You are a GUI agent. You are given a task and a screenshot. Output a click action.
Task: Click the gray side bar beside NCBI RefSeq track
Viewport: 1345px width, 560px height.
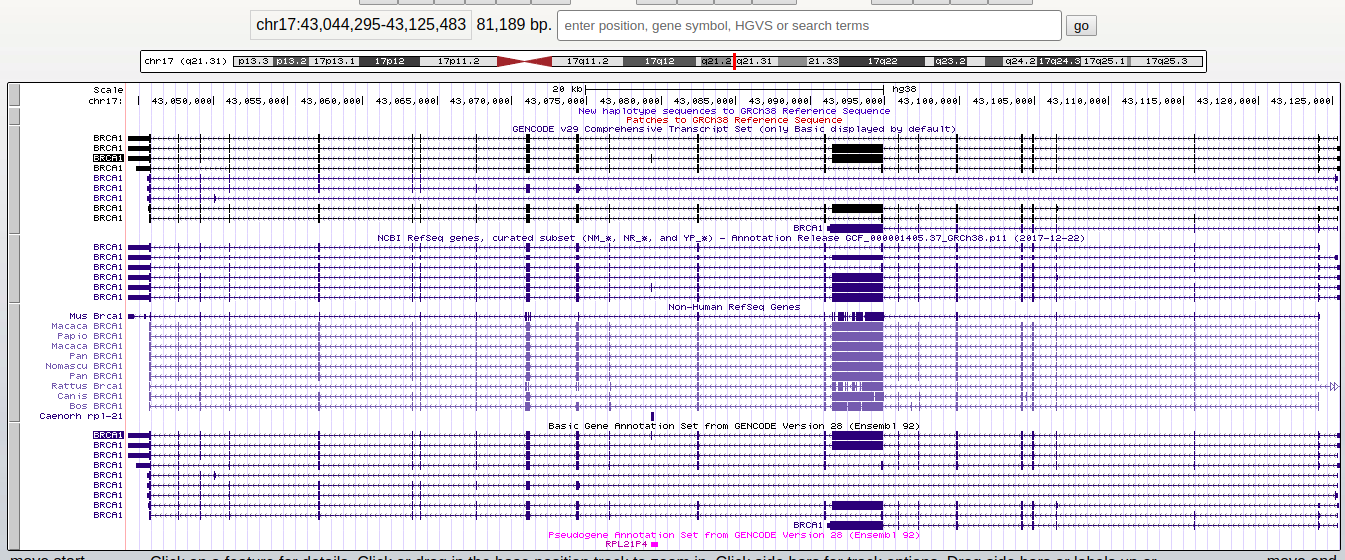[x=14, y=268]
